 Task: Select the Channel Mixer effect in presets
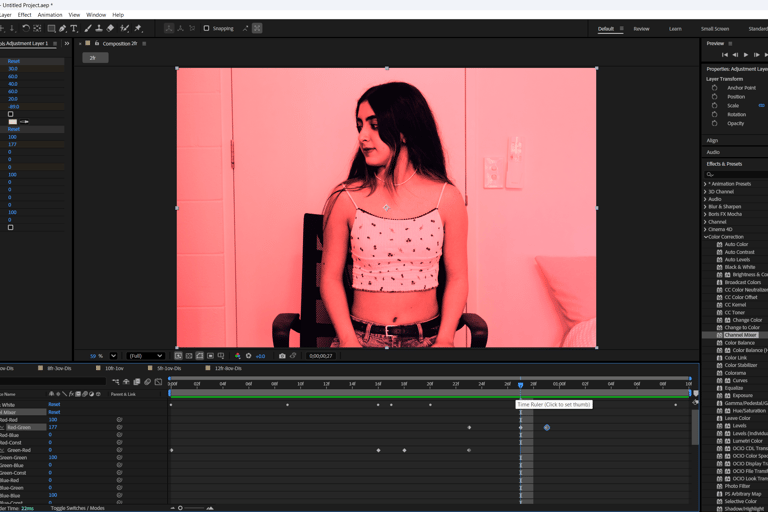[741, 335]
